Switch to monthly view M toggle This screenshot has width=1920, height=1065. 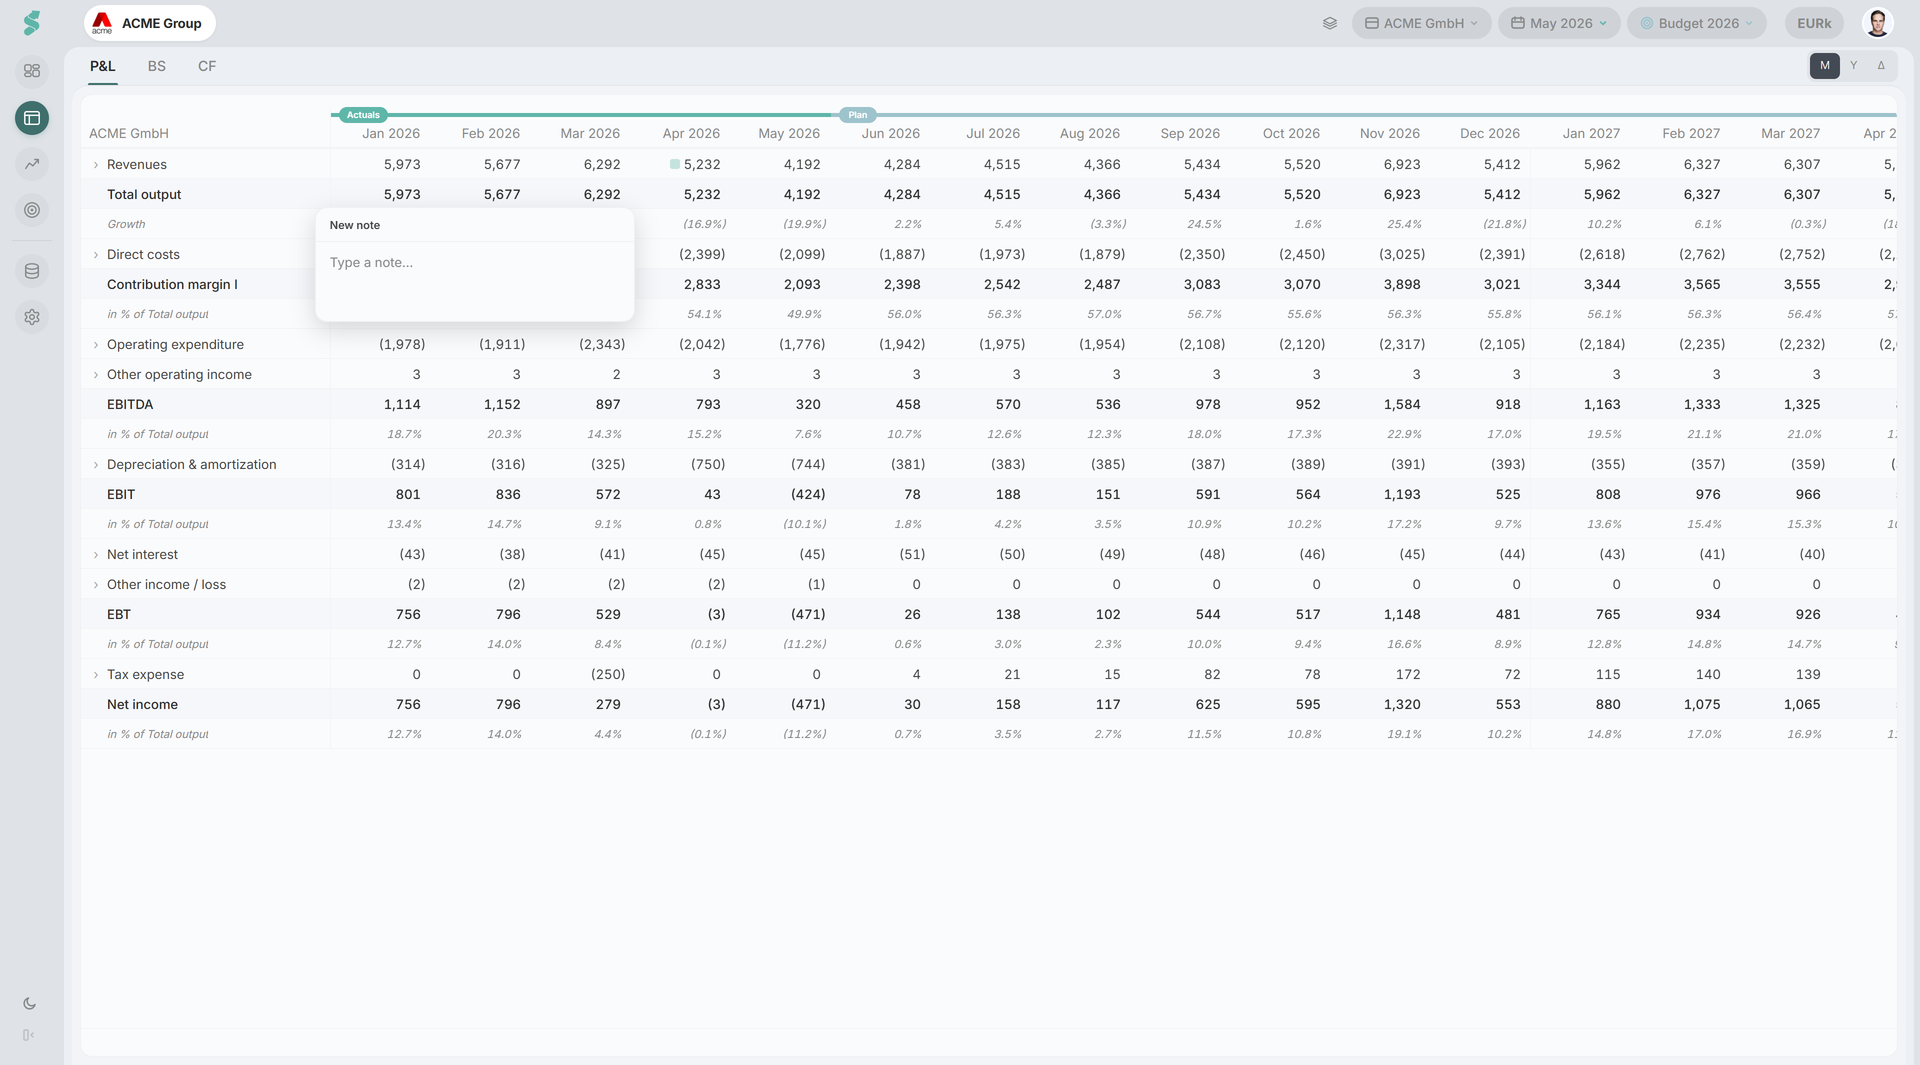(1824, 66)
